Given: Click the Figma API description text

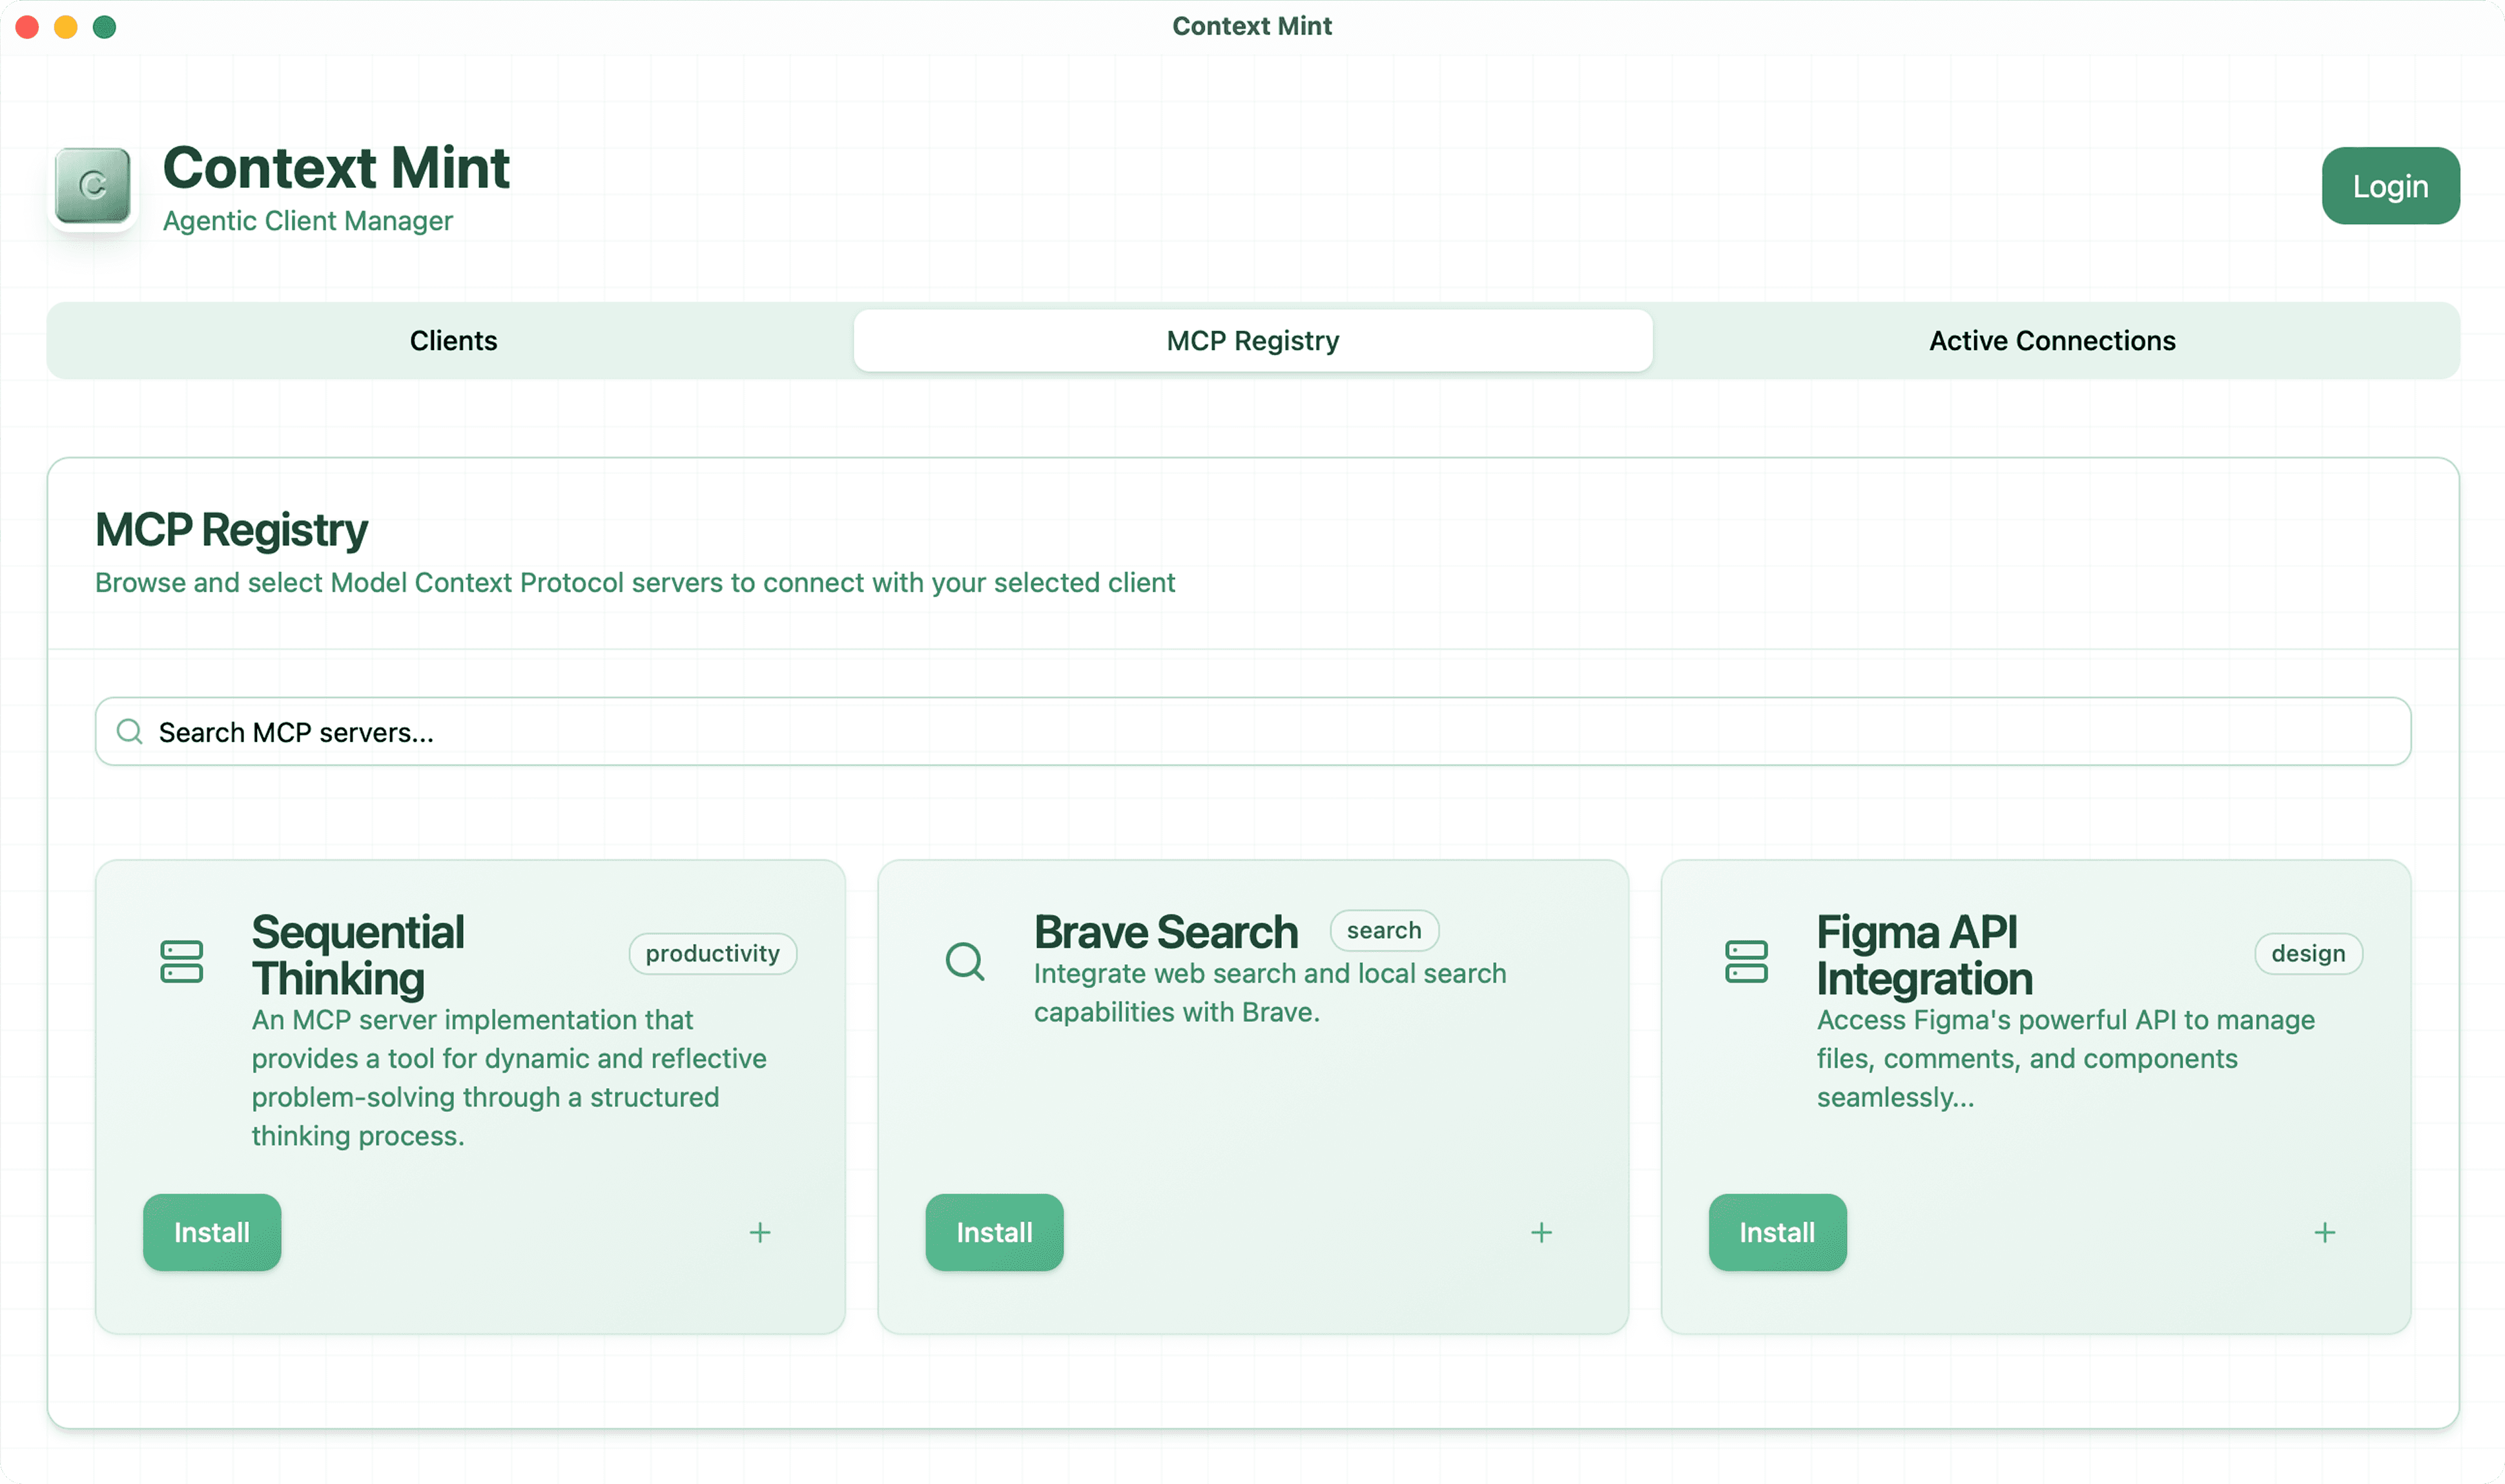Looking at the screenshot, I should [2066, 1058].
